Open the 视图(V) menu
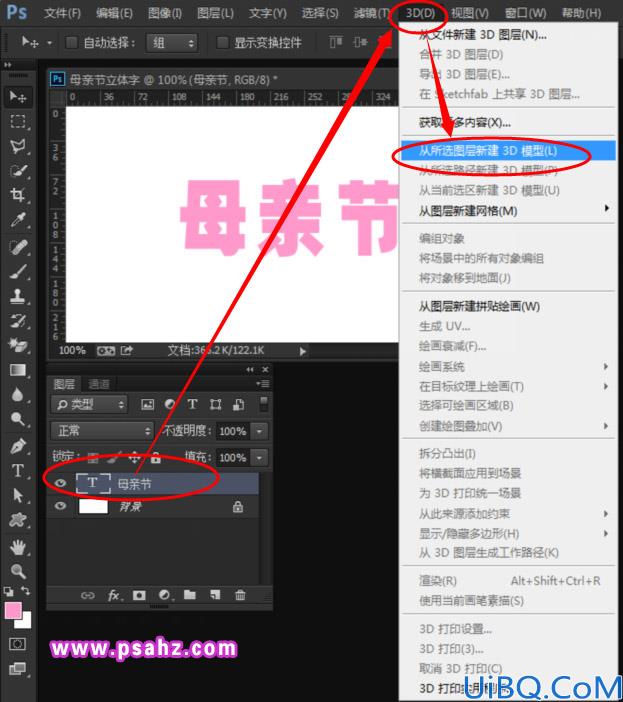The height and width of the screenshot is (702, 623). point(469,13)
